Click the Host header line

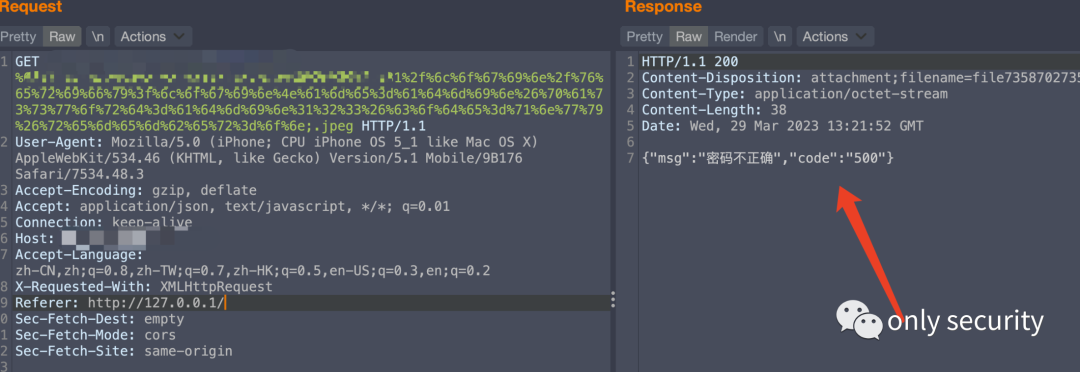point(81,239)
